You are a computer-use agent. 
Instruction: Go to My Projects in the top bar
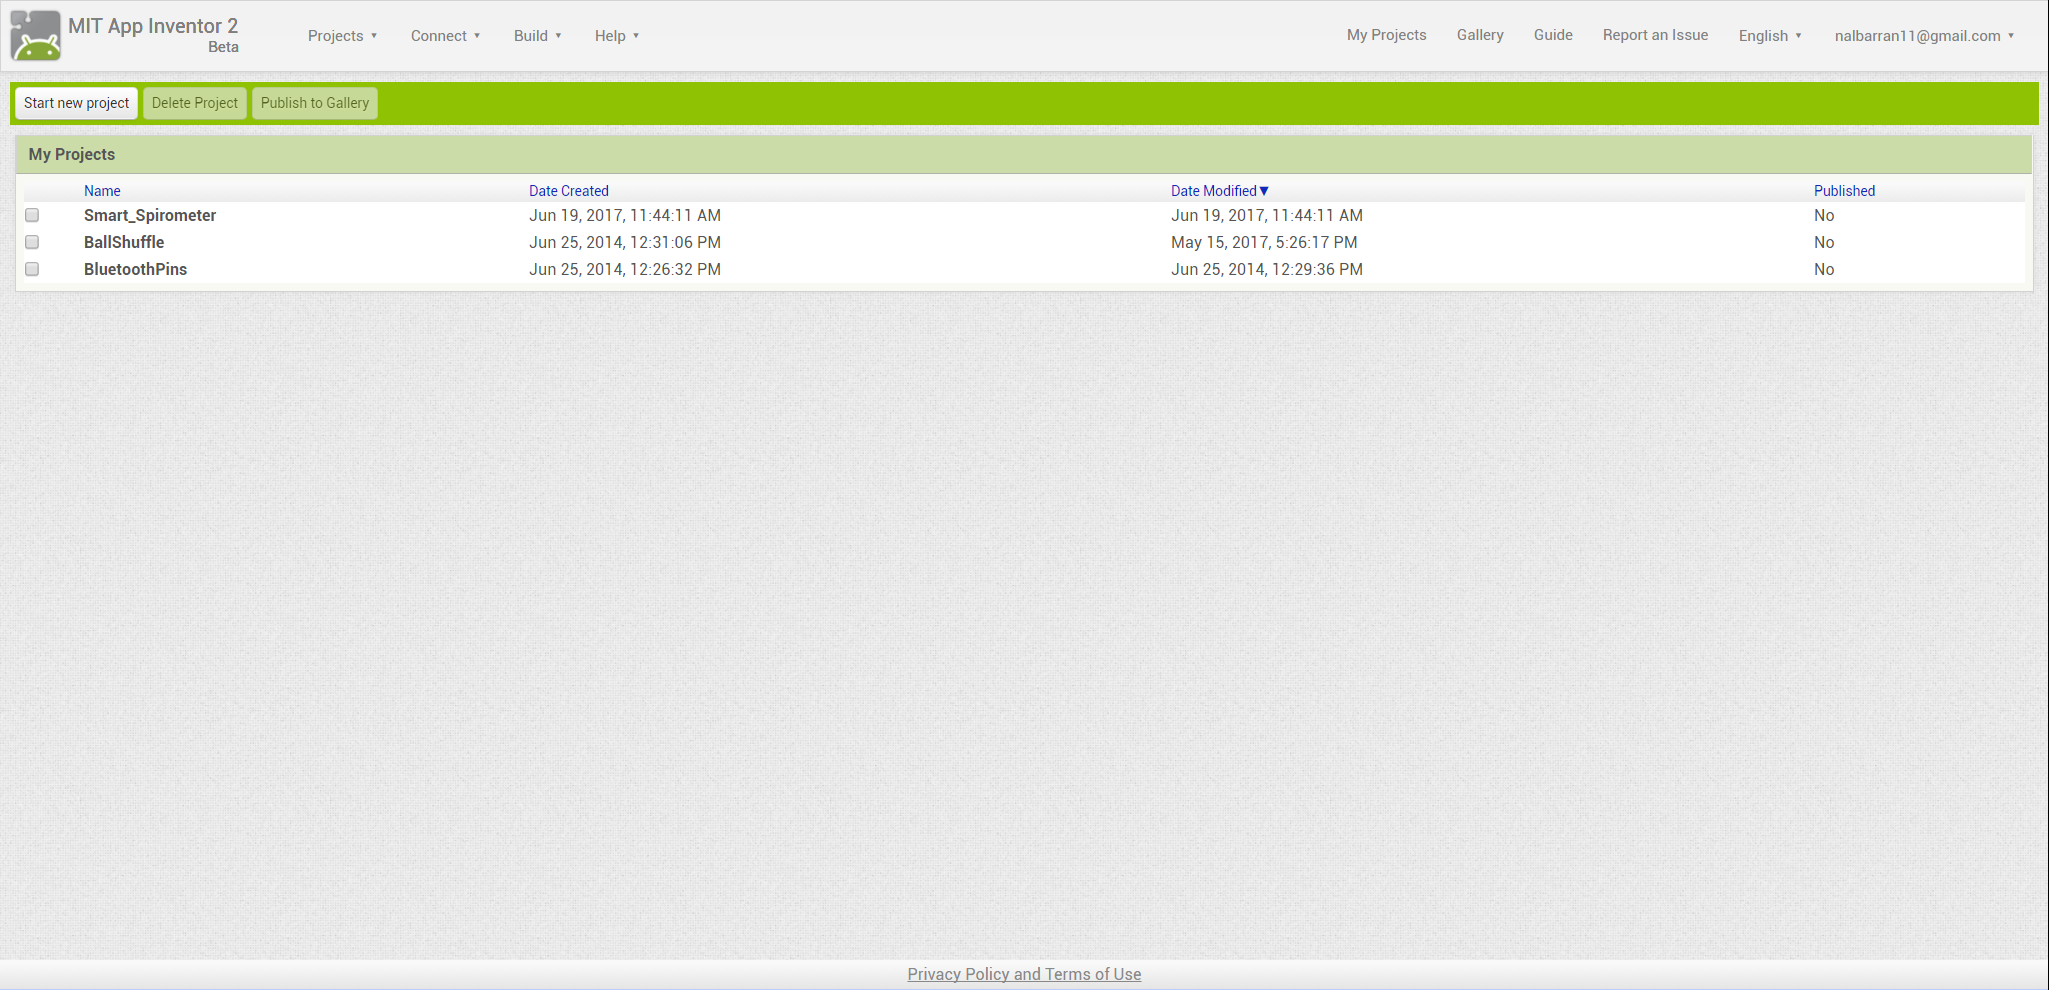pos(1386,35)
